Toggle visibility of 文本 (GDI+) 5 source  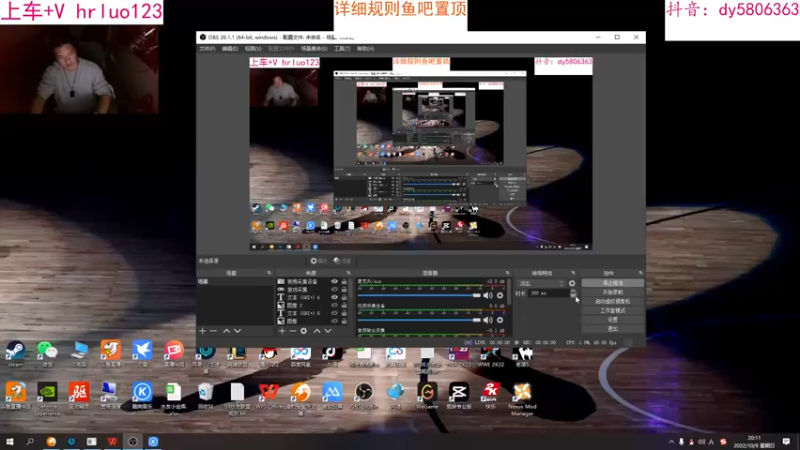[334, 313]
